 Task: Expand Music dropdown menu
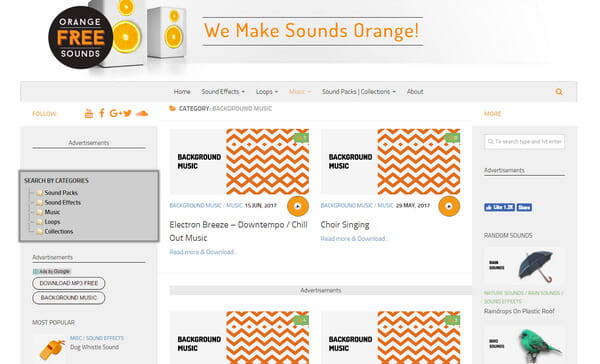tap(300, 92)
